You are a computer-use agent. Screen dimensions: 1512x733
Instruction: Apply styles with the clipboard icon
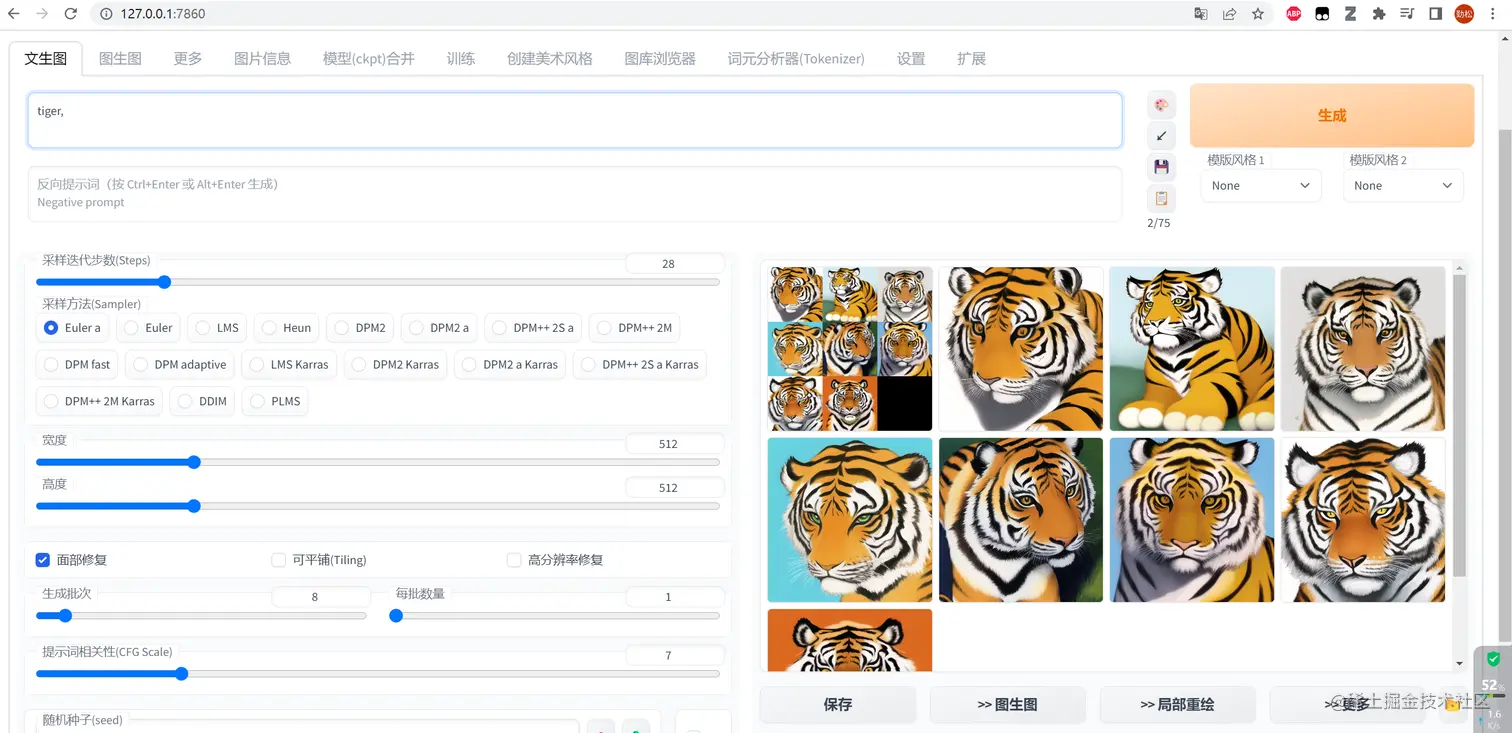[x=1160, y=197]
